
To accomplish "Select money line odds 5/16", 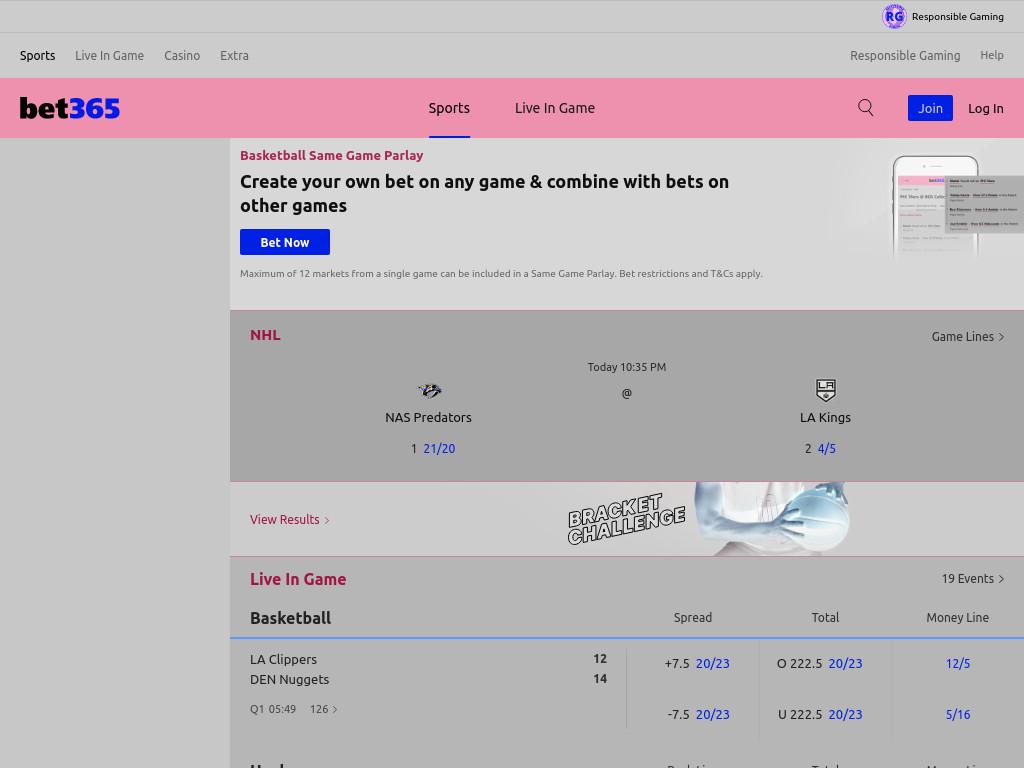I will [x=957, y=714].
